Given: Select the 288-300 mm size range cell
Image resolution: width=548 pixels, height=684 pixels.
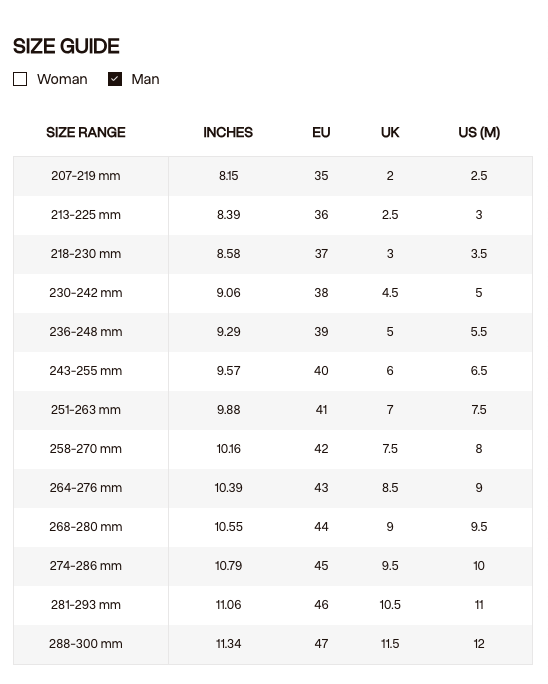Looking at the screenshot, I should [86, 644].
